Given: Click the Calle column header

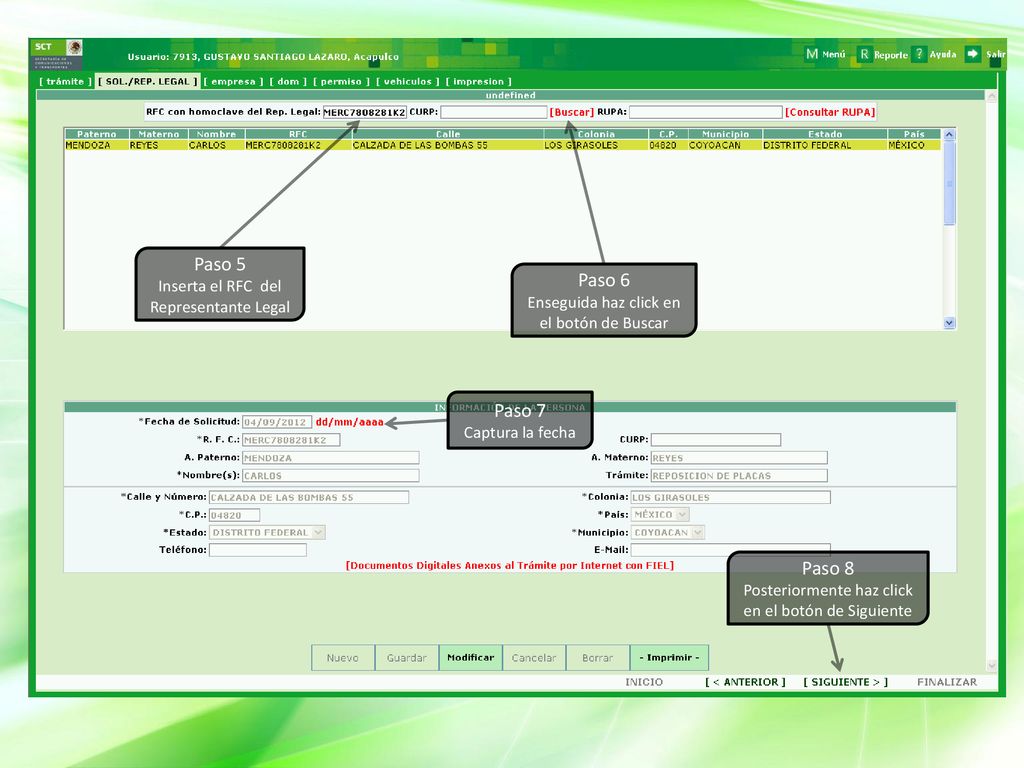Looking at the screenshot, I should [x=448, y=134].
